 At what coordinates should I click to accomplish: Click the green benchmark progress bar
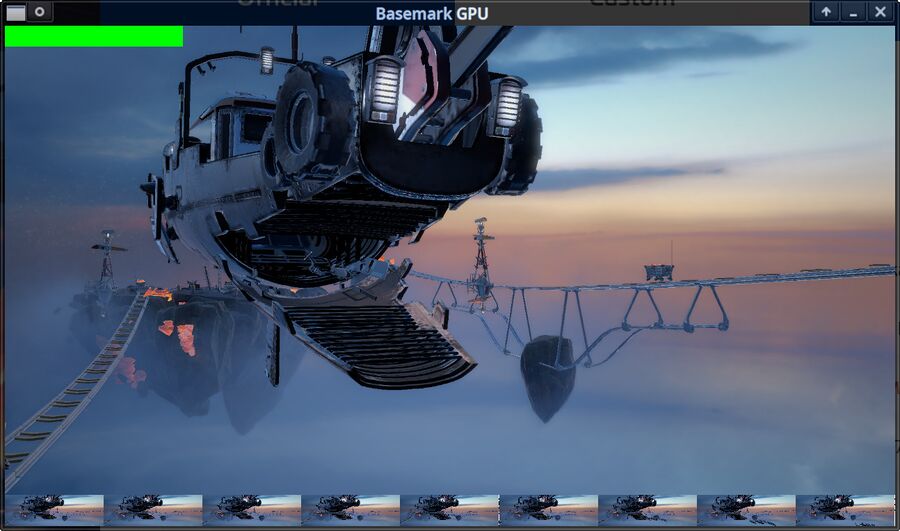coord(94,36)
